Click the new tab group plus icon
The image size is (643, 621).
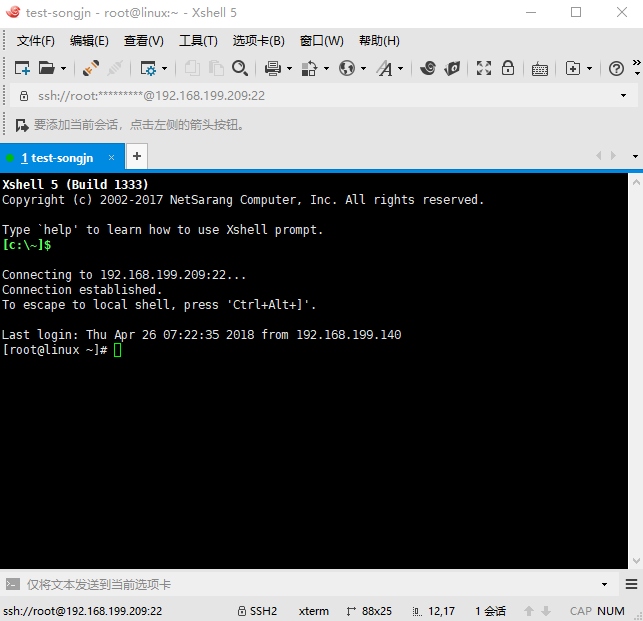[573, 68]
